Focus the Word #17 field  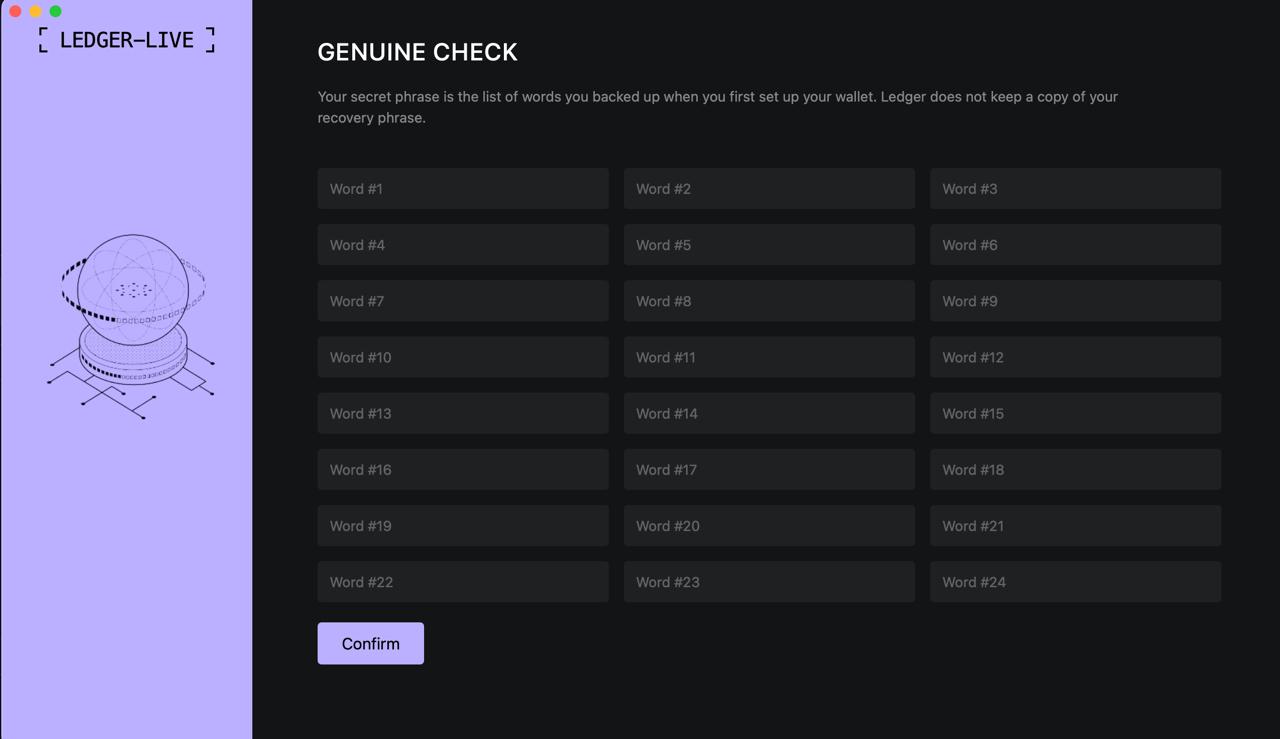tap(769, 469)
